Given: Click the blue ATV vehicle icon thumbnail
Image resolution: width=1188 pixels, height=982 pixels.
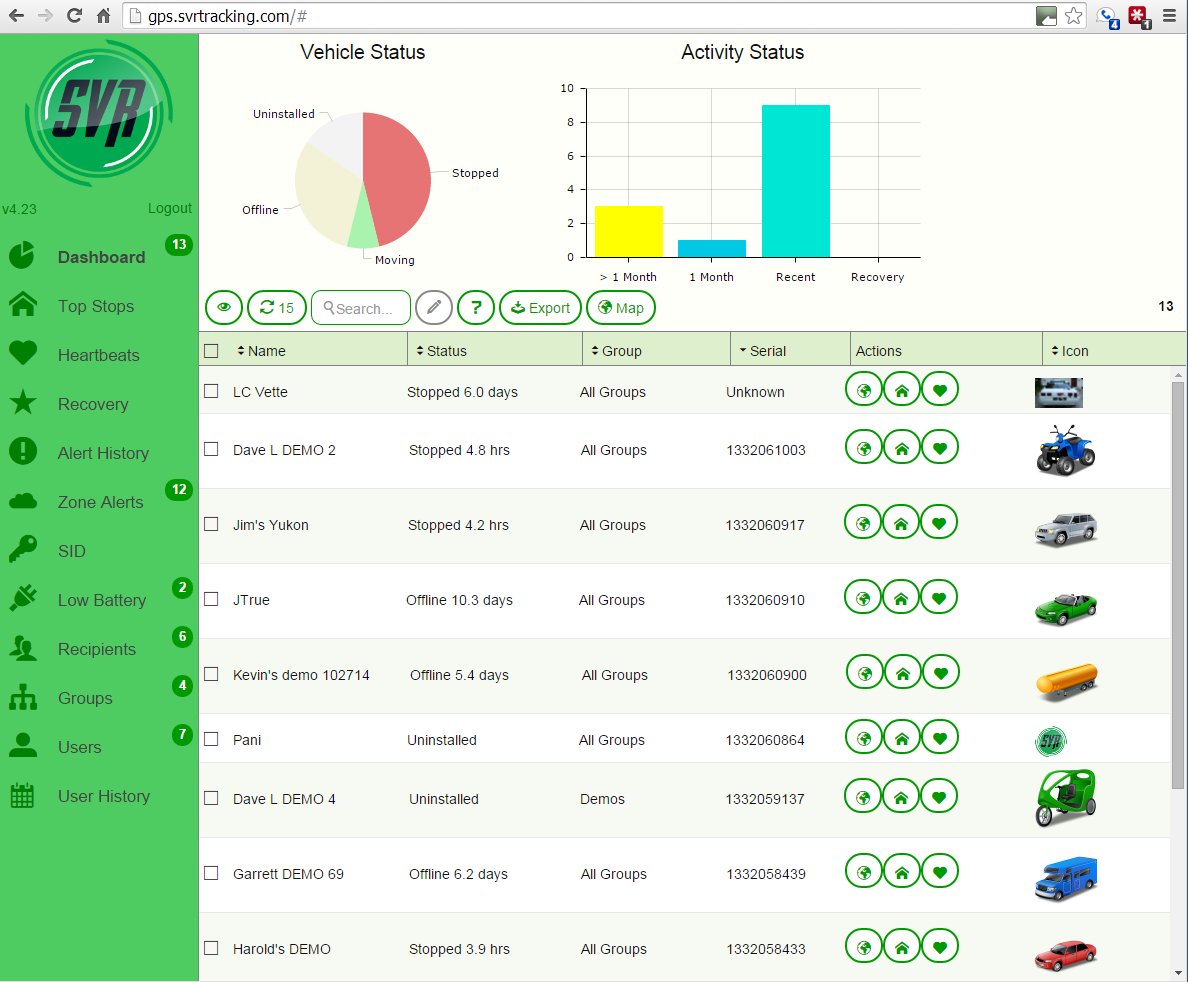Looking at the screenshot, I should tap(1065, 450).
